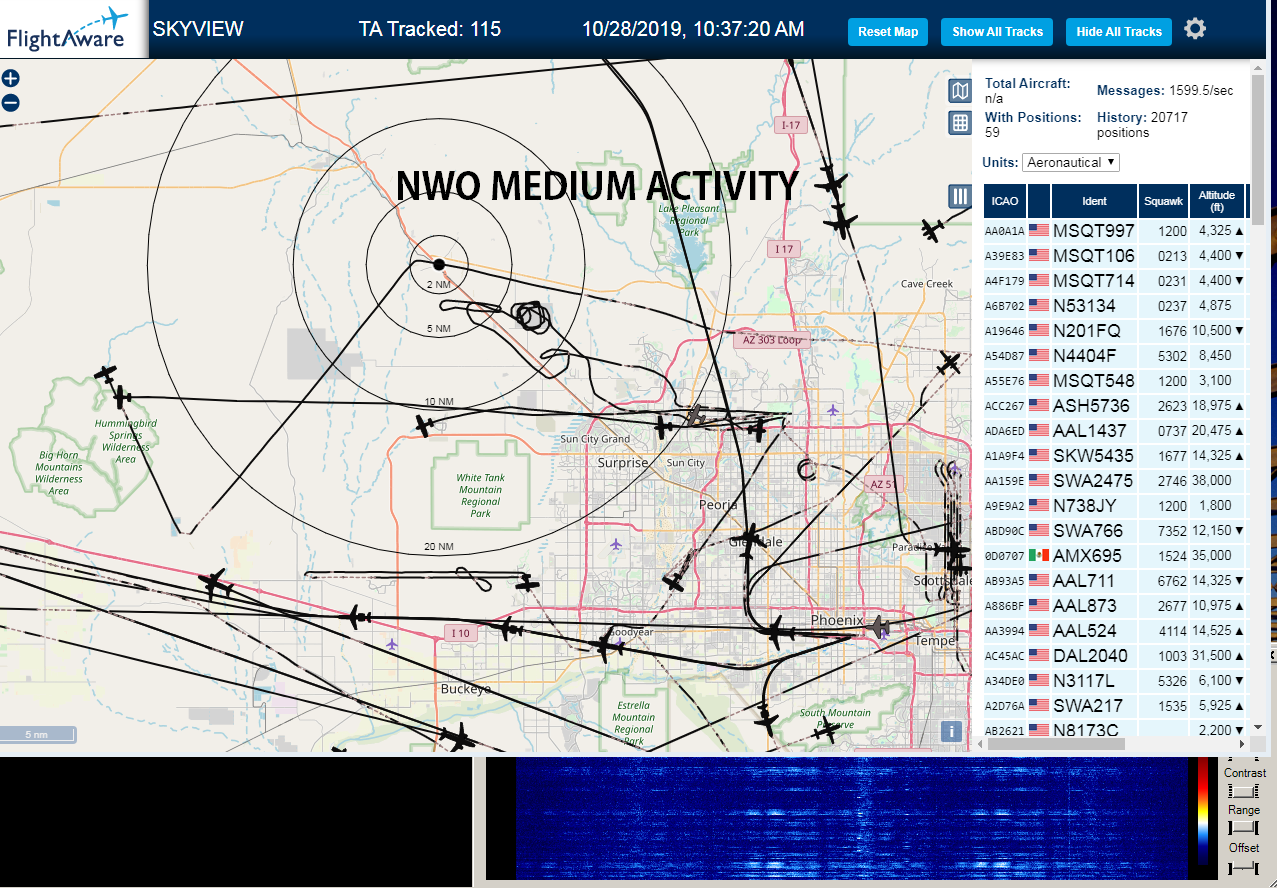
Task: Select the N4404F aircraft row
Action: point(1115,355)
